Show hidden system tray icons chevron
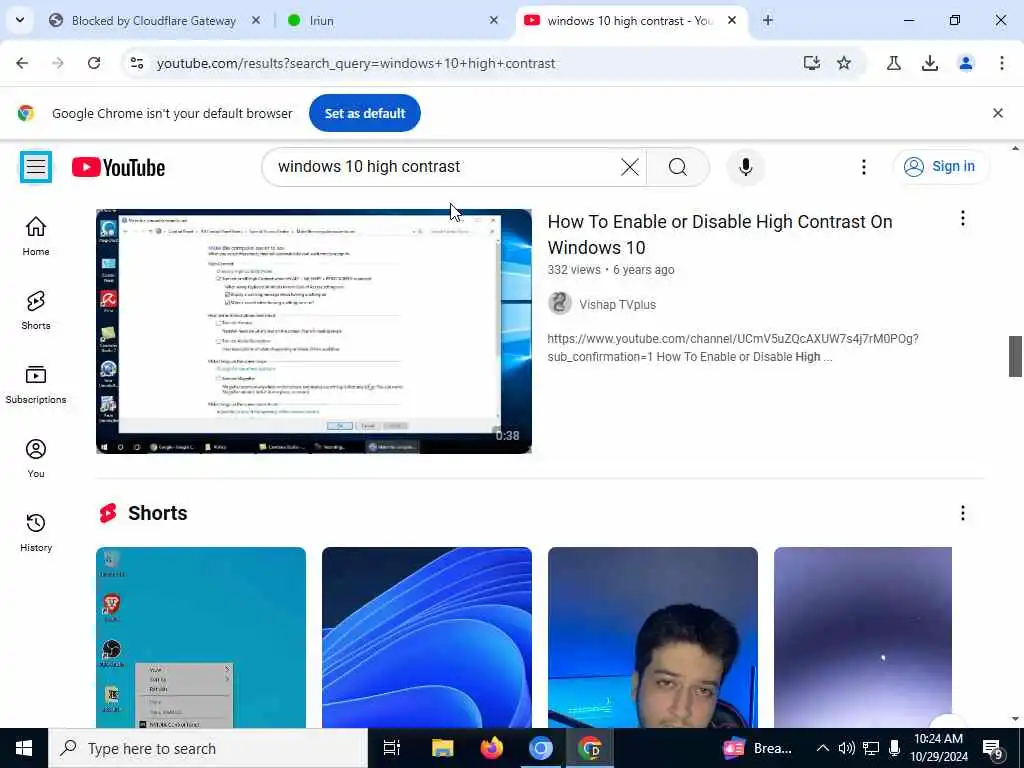Viewport: 1024px width, 768px height. pos(823,748)
